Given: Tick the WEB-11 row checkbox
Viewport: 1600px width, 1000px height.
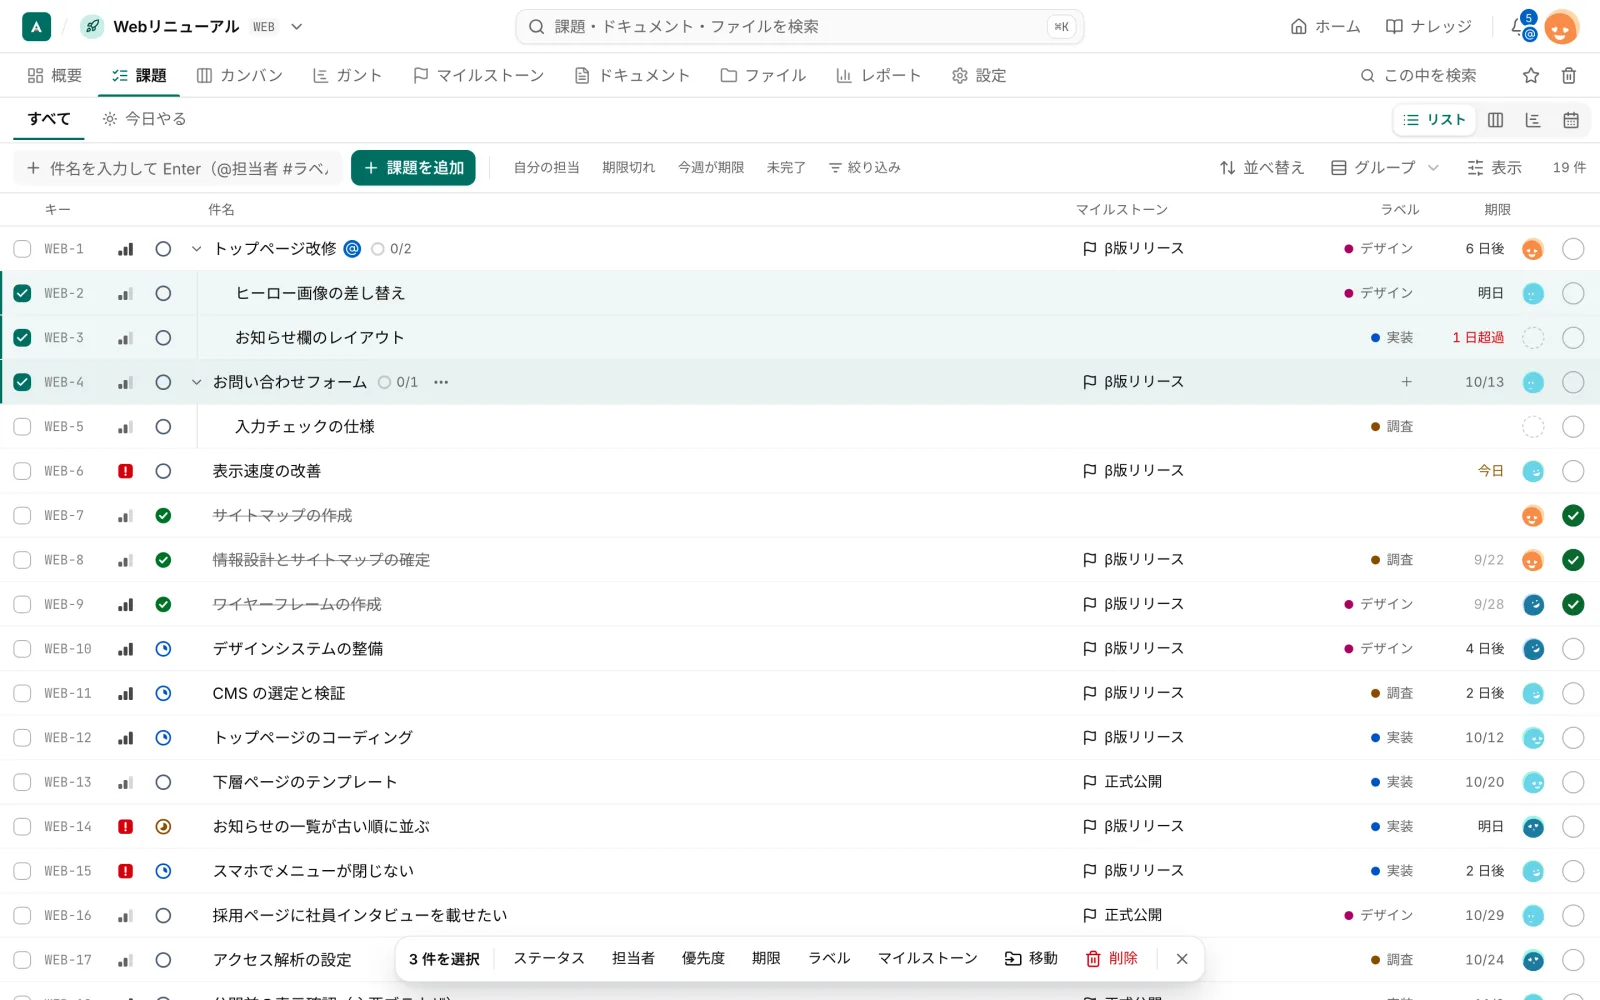Looking at the screenshot, I should click(x=22, y=693).
